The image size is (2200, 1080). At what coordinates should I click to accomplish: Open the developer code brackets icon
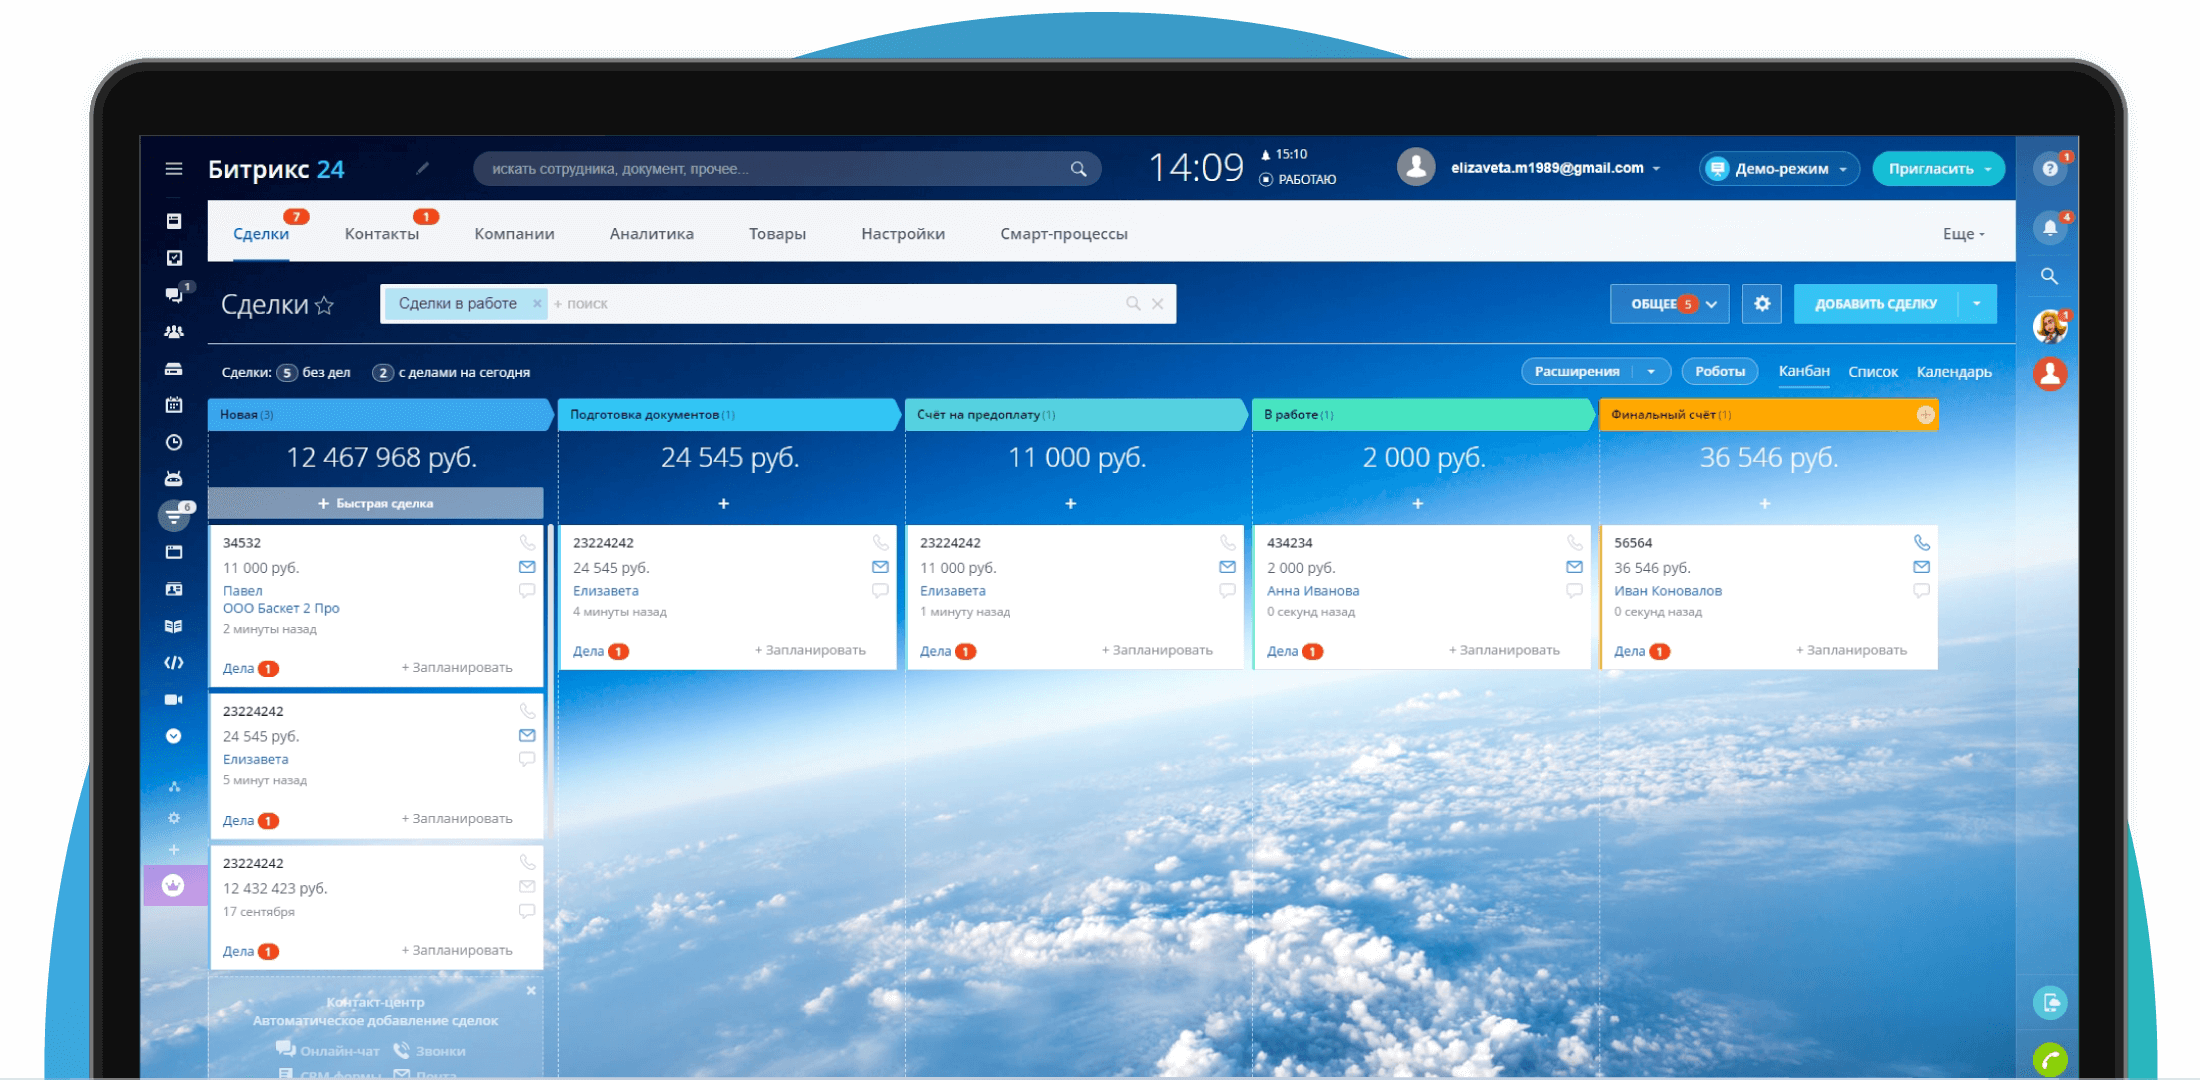click(174, 662)
